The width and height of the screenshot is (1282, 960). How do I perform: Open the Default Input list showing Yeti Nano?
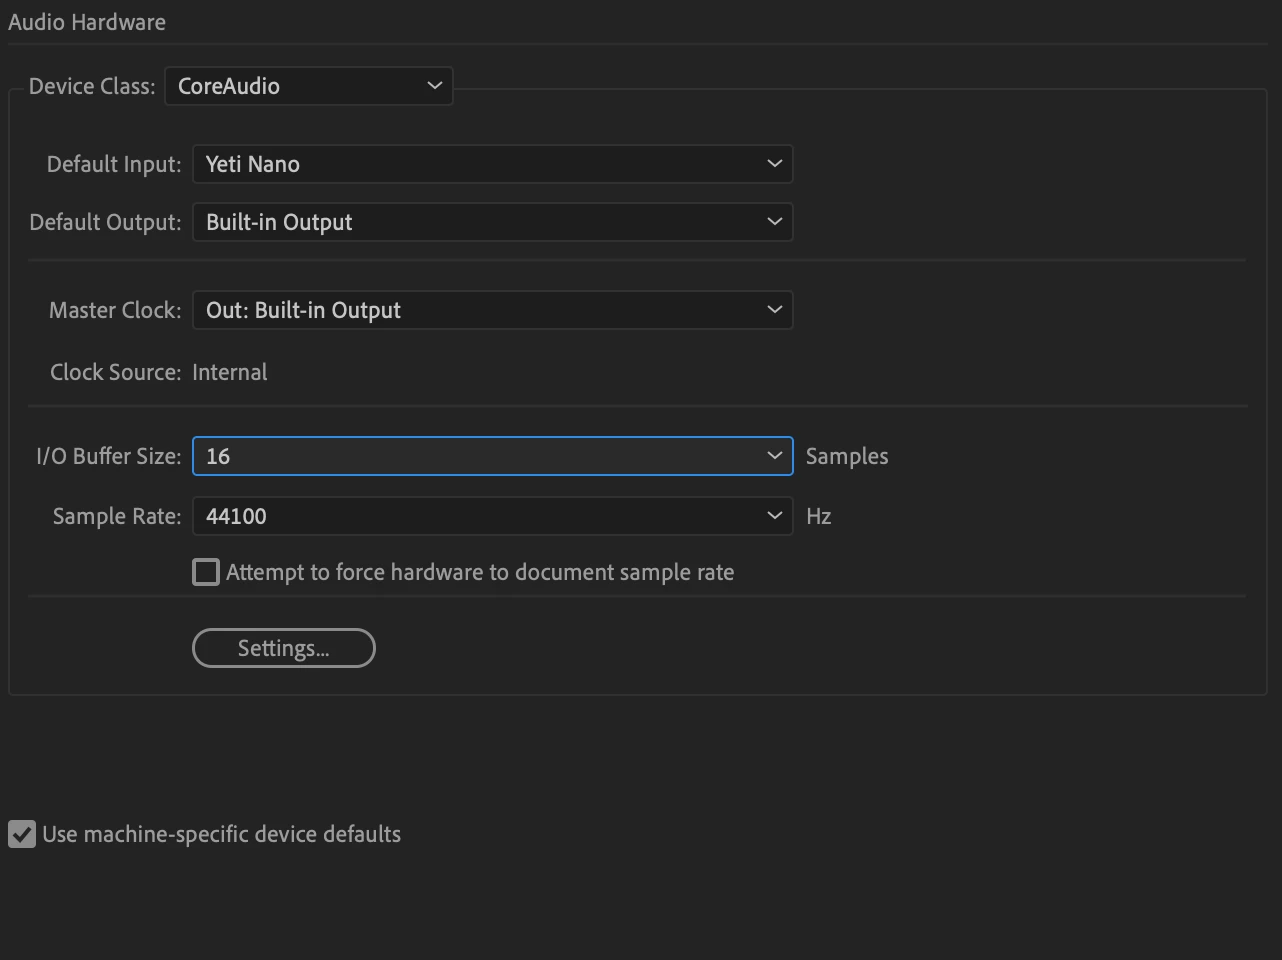click(x=493, y=164)
